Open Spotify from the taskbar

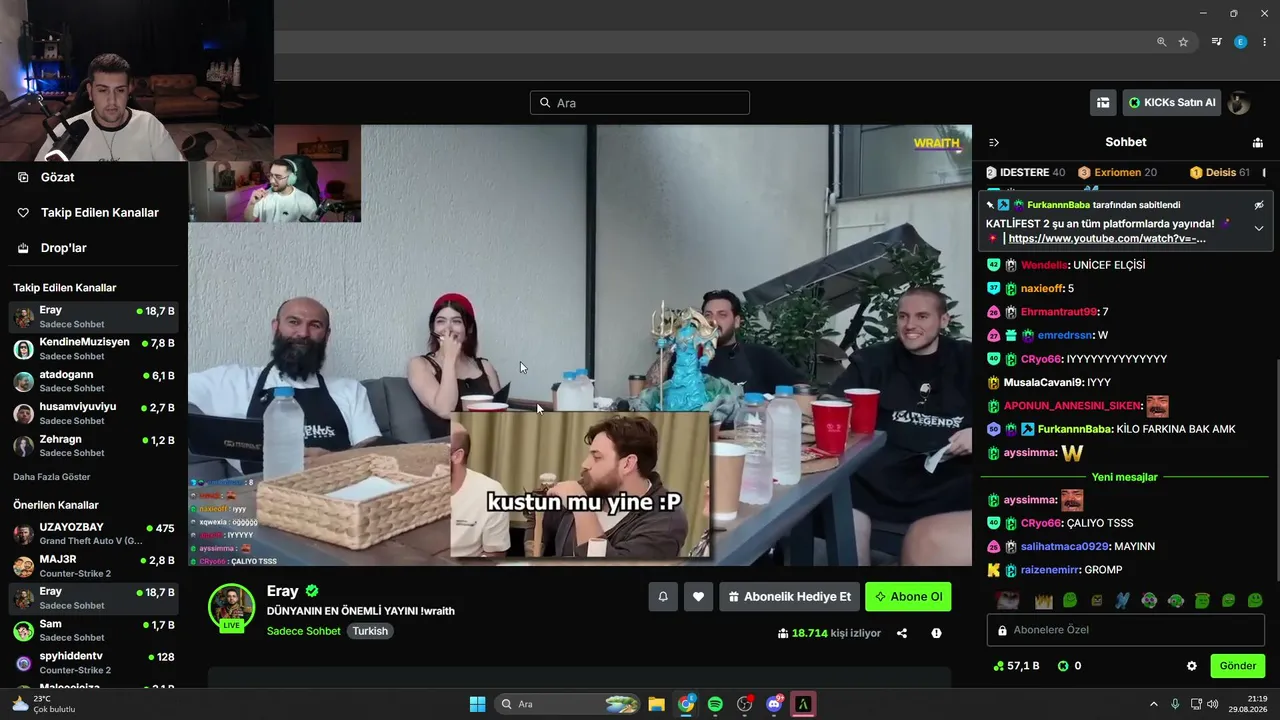(x=715, y=704)
